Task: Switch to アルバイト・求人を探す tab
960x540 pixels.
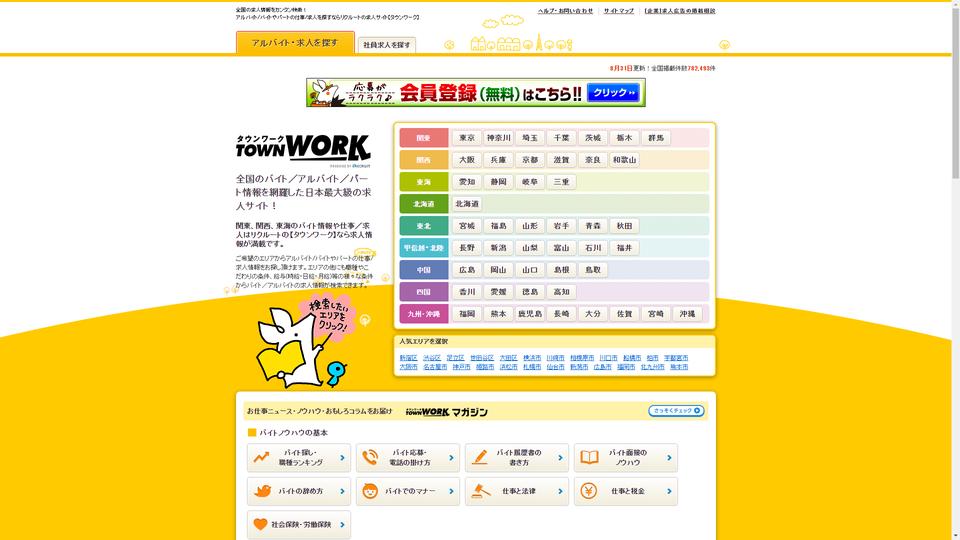Action: 295,43
